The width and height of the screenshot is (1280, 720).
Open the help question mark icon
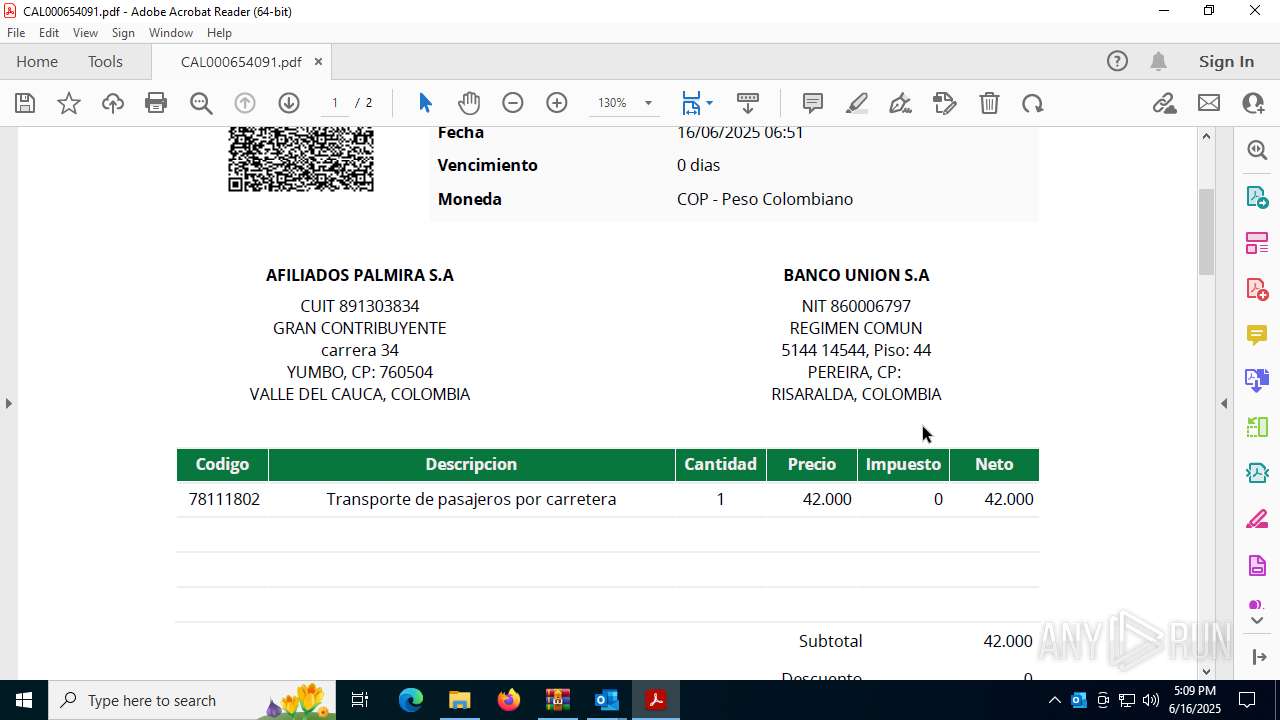pos(1117,61)
